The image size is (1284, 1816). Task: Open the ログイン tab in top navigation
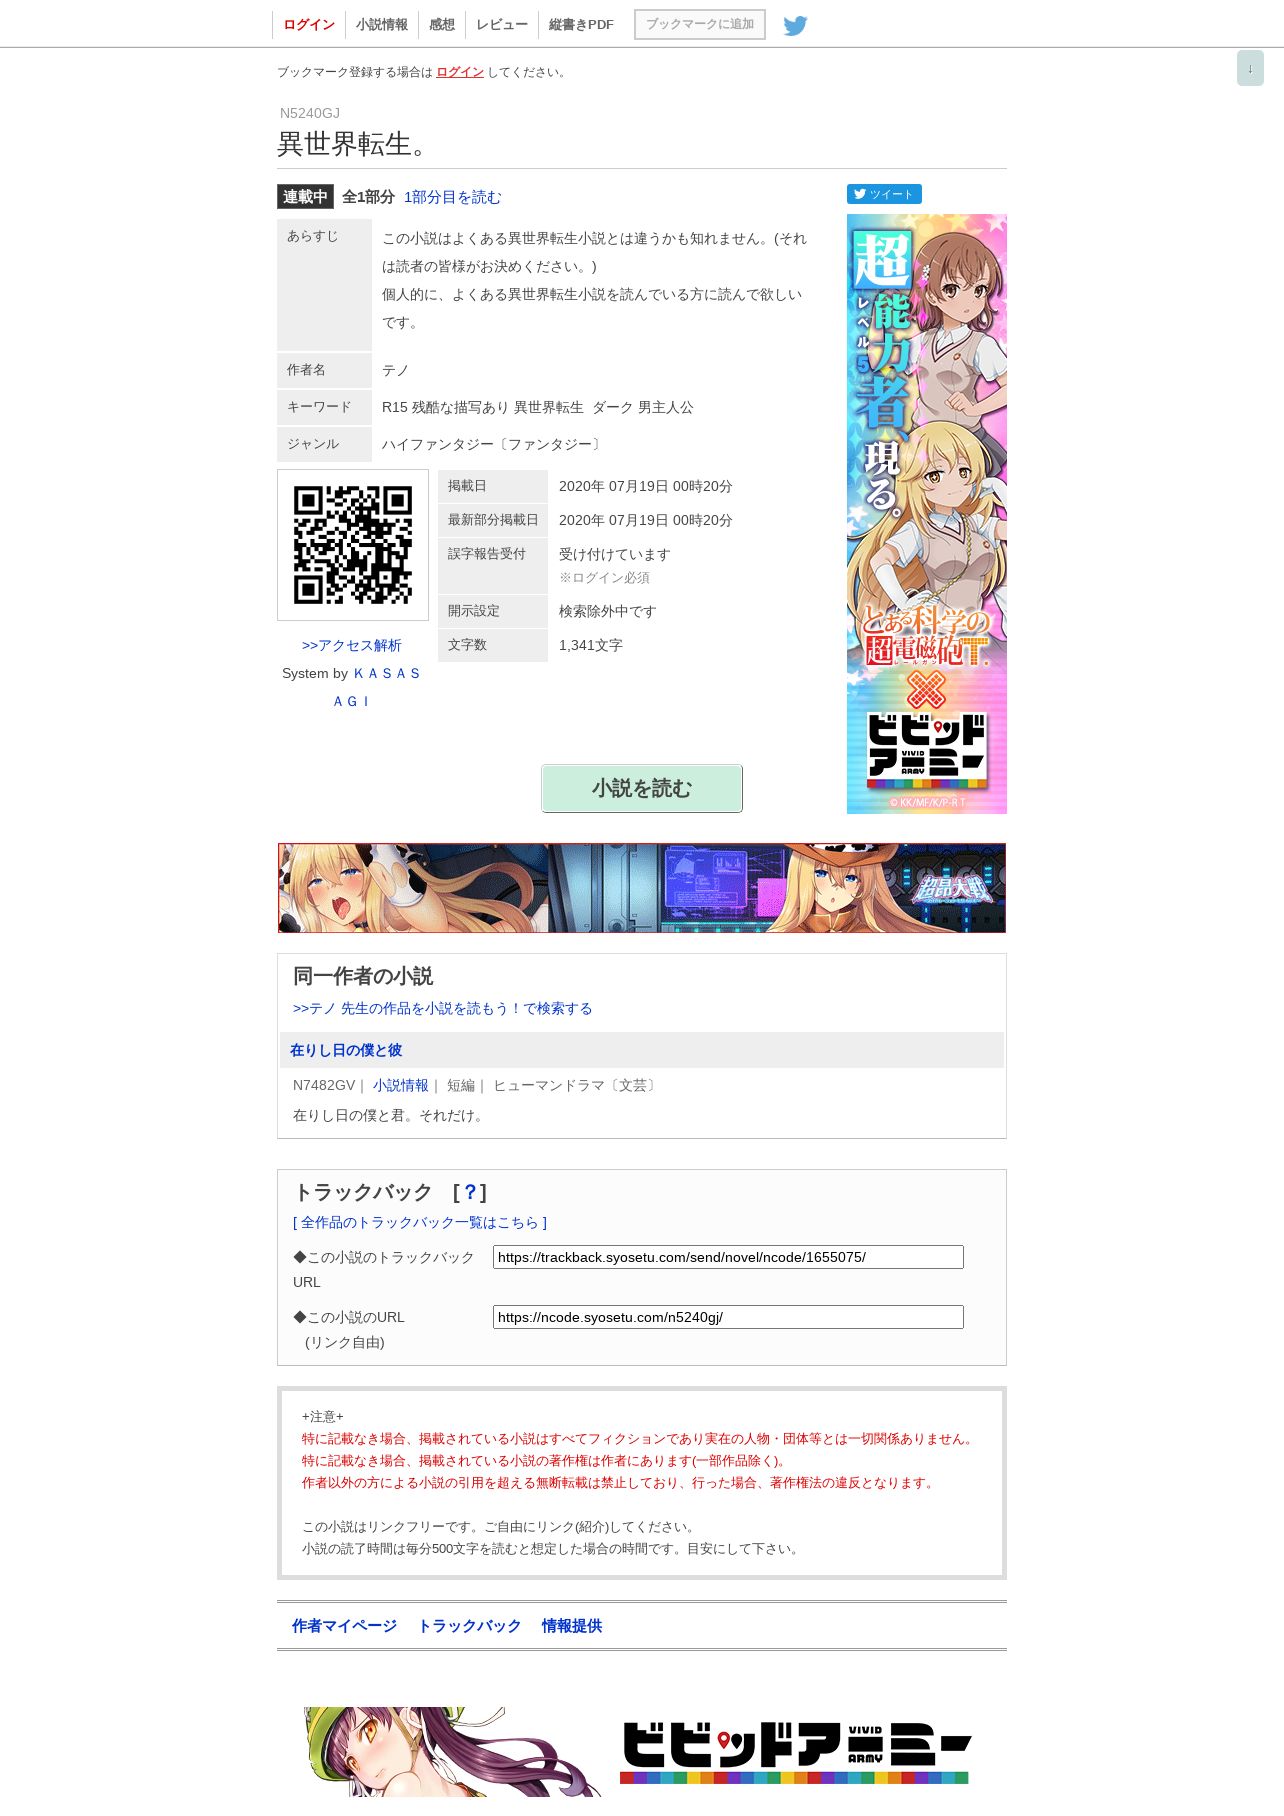pyautogui.click(x=309, y=25)
